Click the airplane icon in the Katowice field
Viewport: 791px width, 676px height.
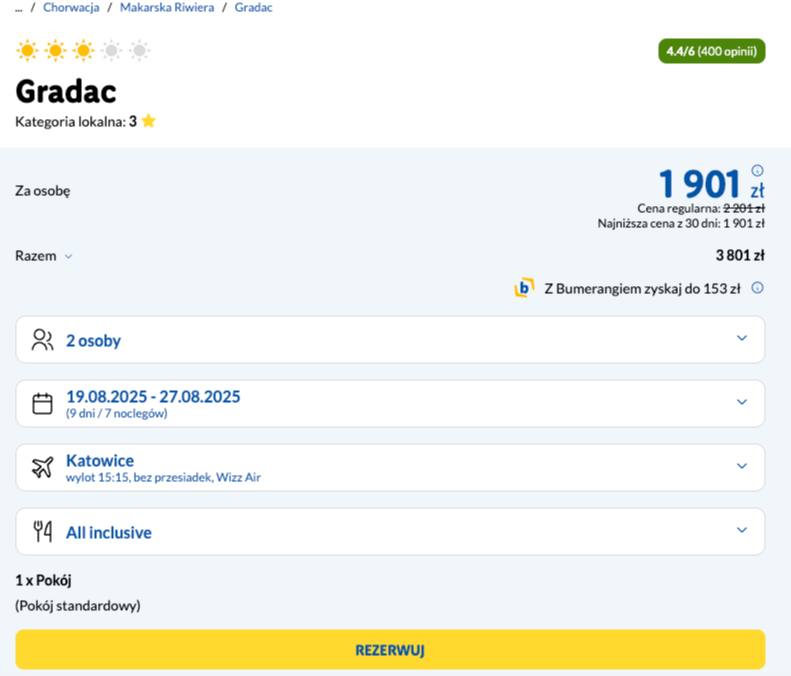(x=42, y=467)
